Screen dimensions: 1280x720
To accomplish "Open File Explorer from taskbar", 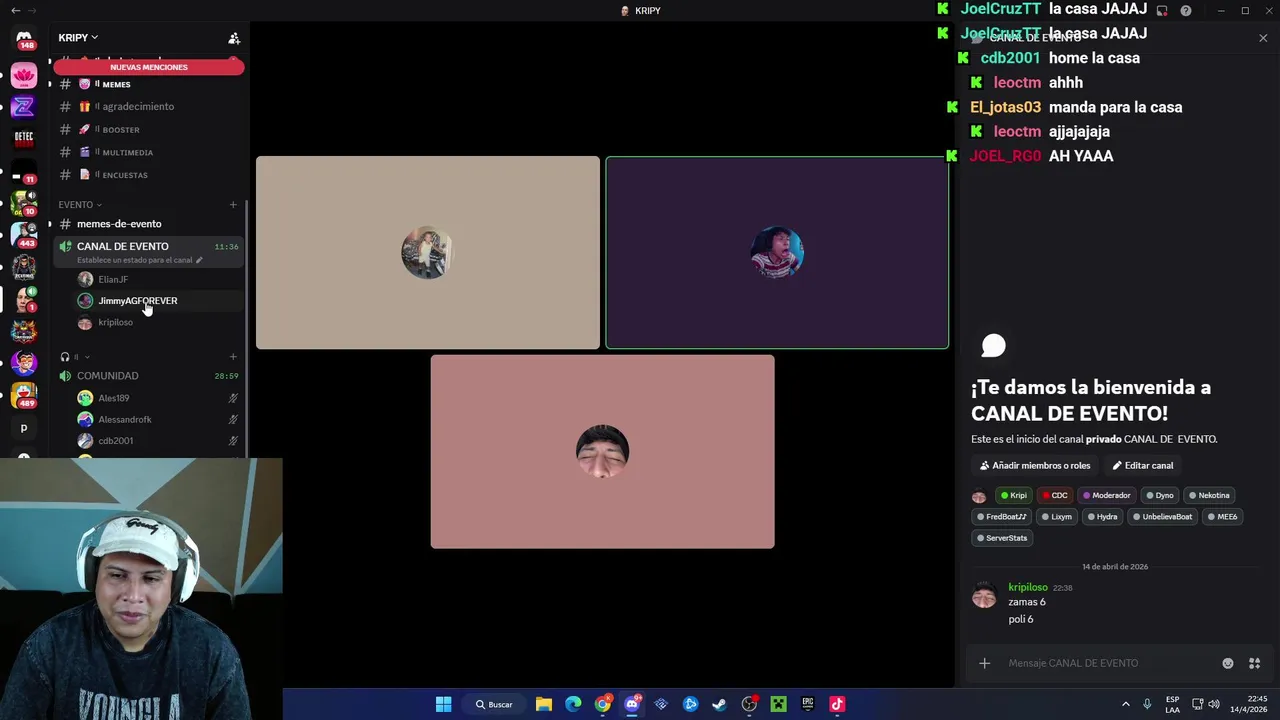I will click(543, 704).
